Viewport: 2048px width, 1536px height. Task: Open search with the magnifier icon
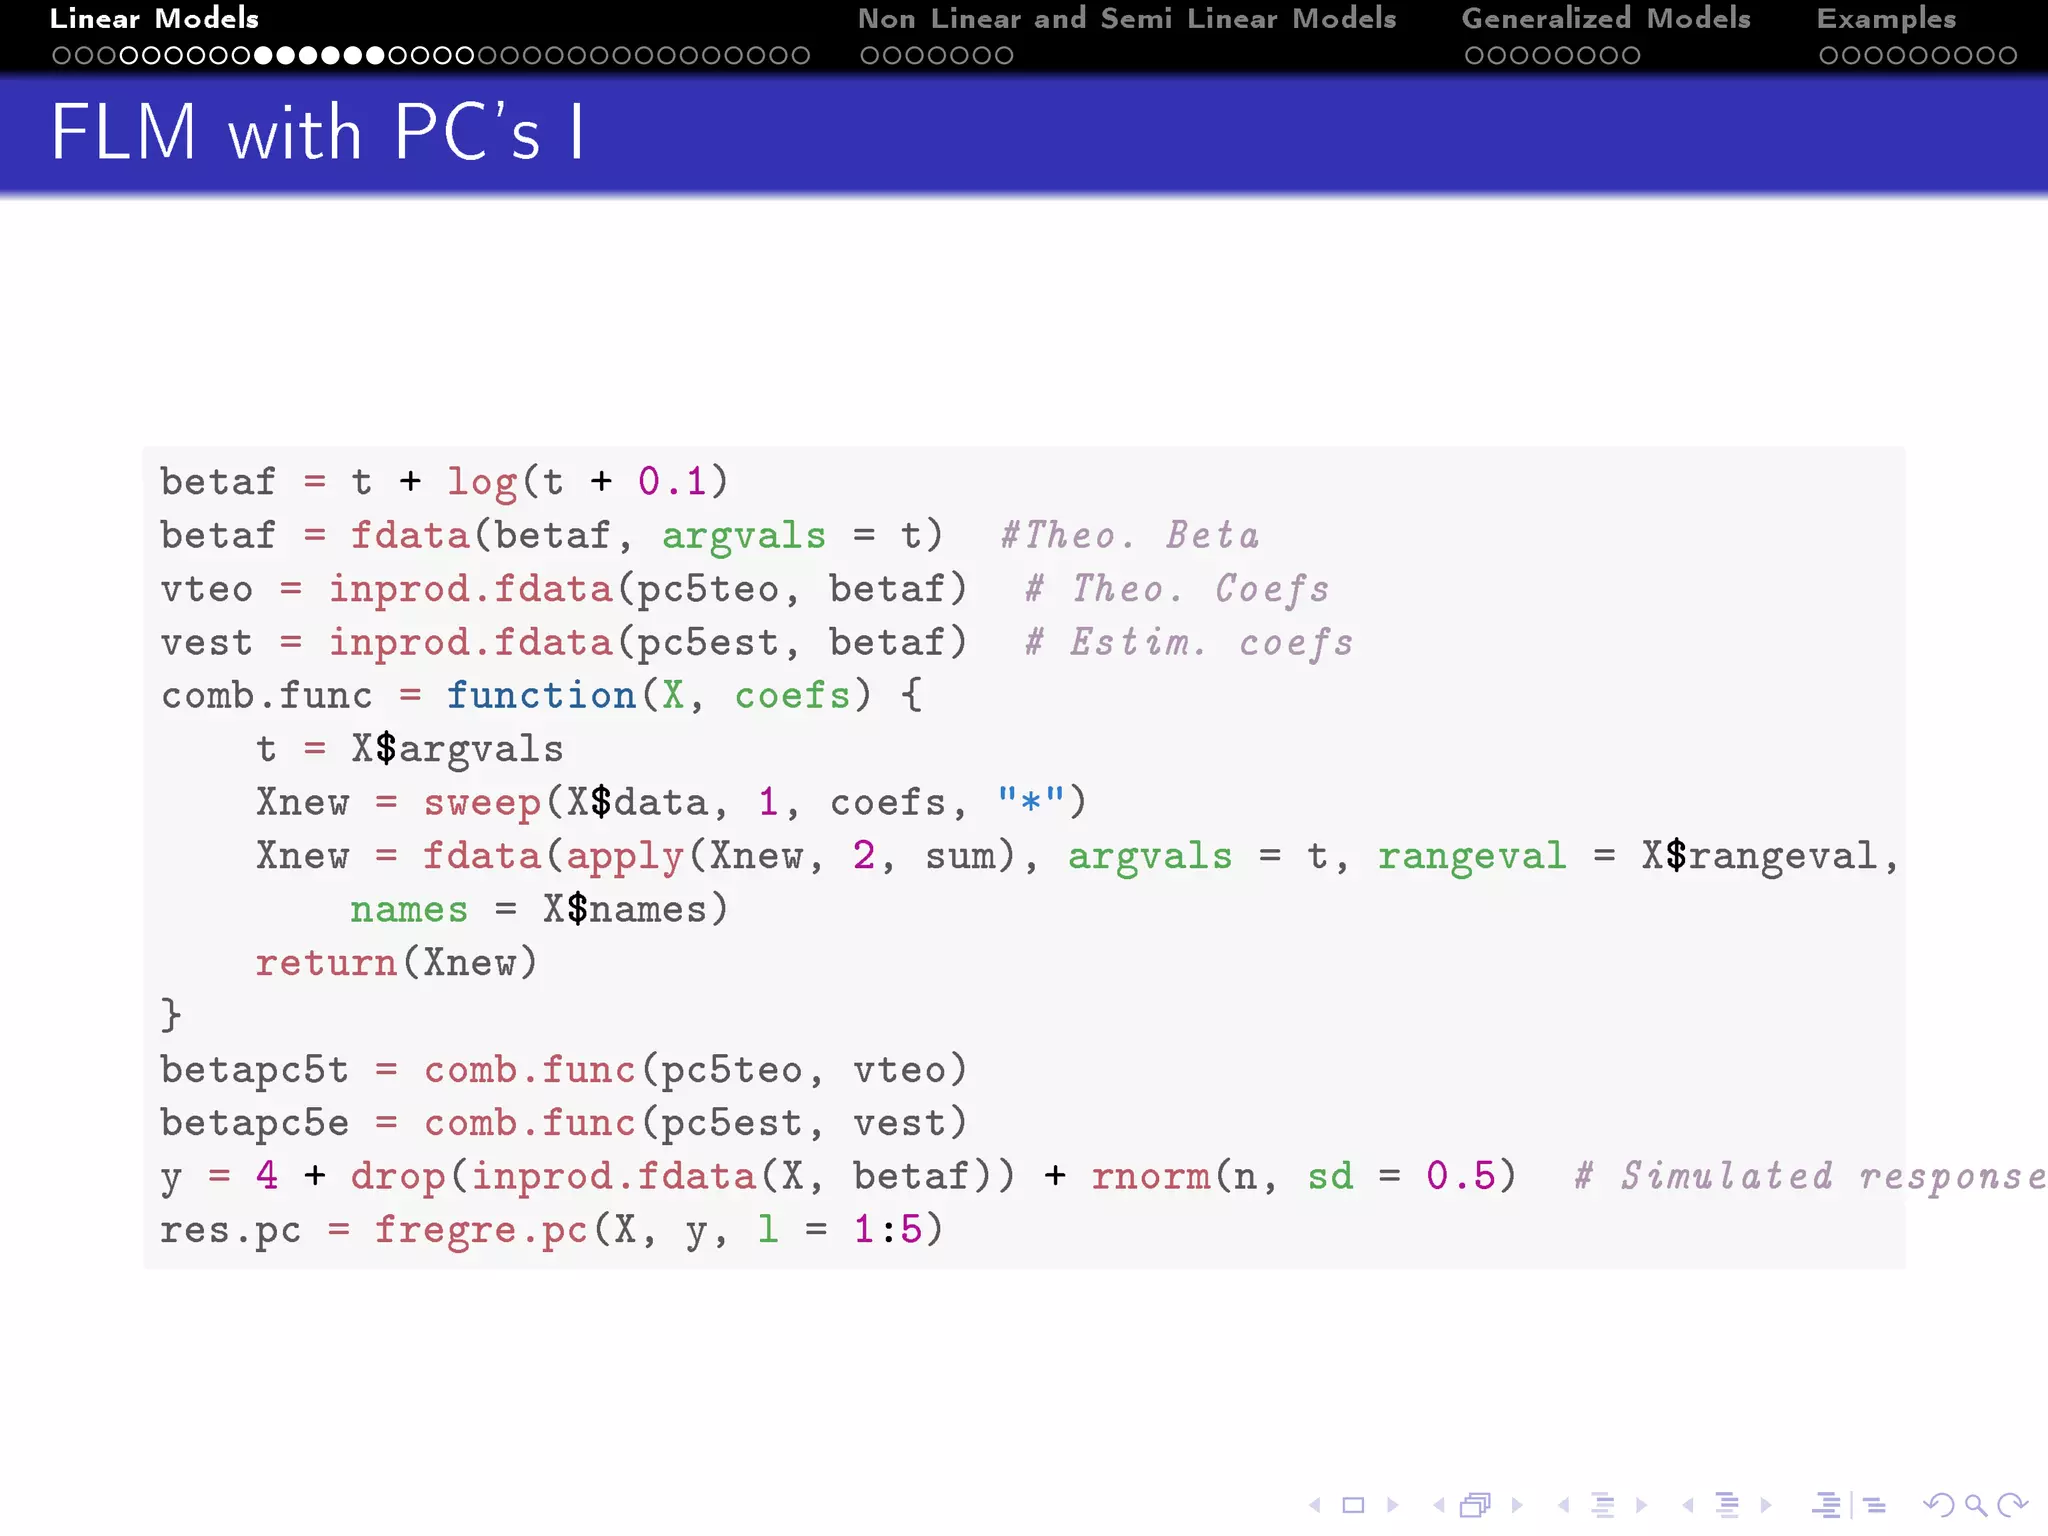point(1975,1505)
